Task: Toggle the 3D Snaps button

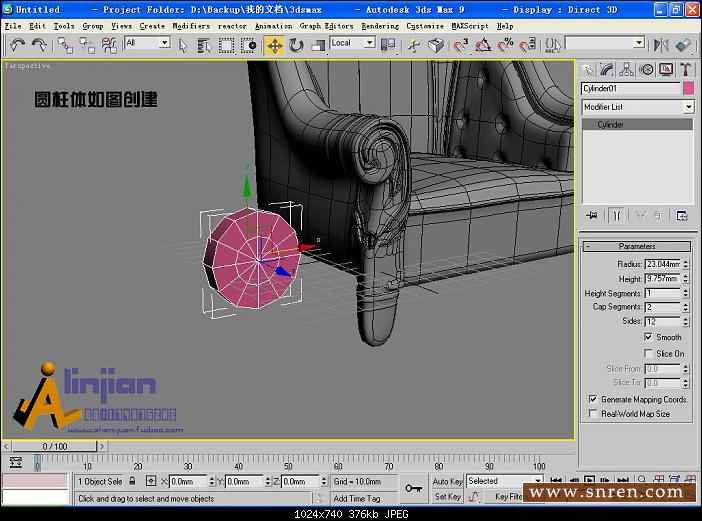Action: point(461,45)
